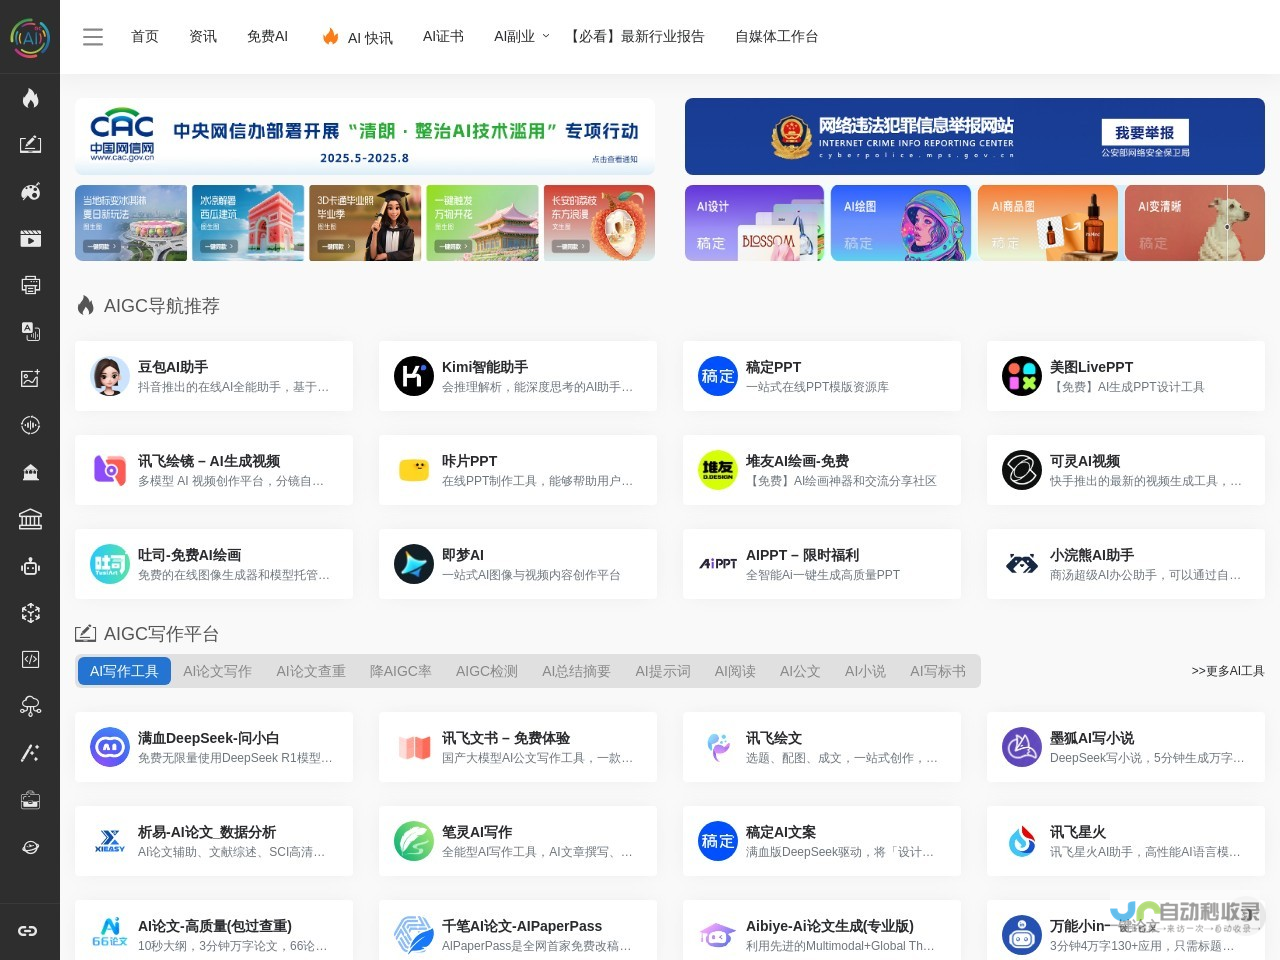This screenshot has width=1280, height=960.
Task: Switch to the 降AIGC率 tab
Action: pos(401,671)
